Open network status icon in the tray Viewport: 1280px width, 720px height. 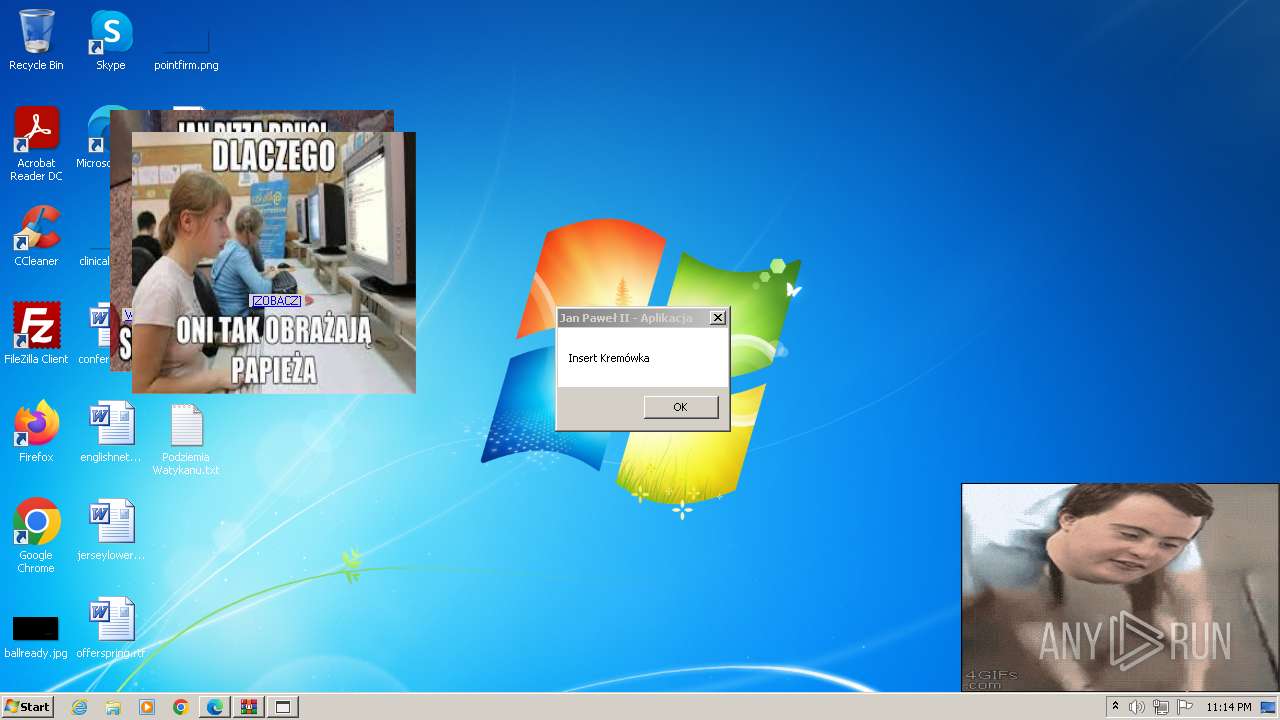coord(1161,707)
